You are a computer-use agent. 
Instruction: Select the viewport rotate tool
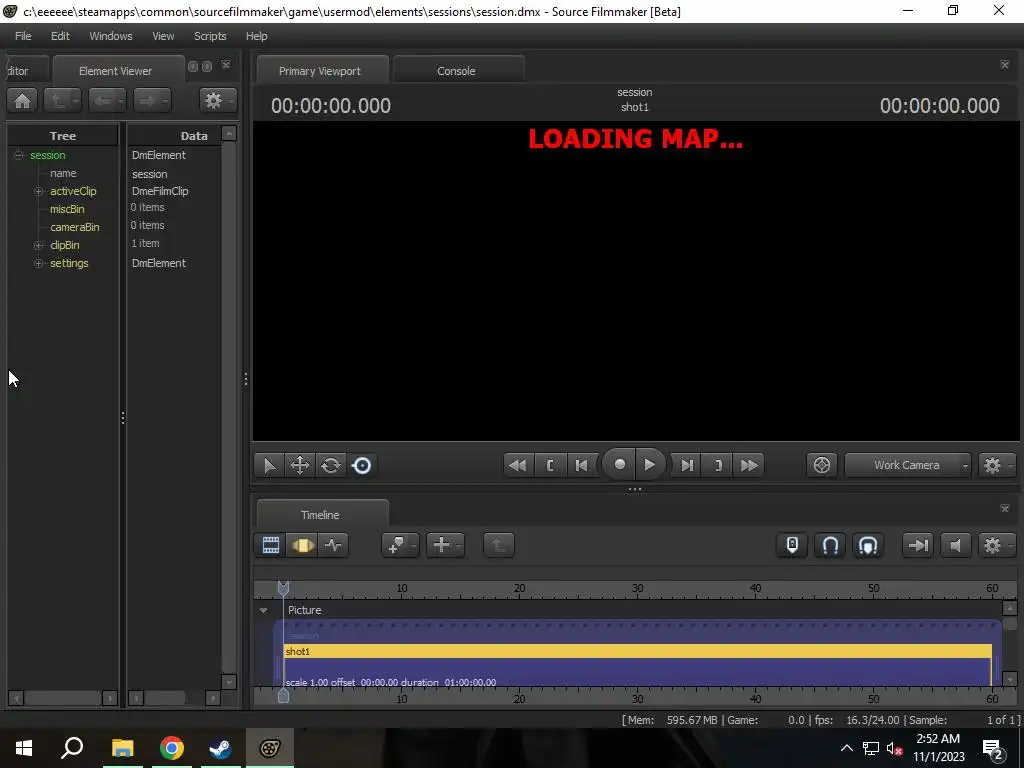pos(331,466)
